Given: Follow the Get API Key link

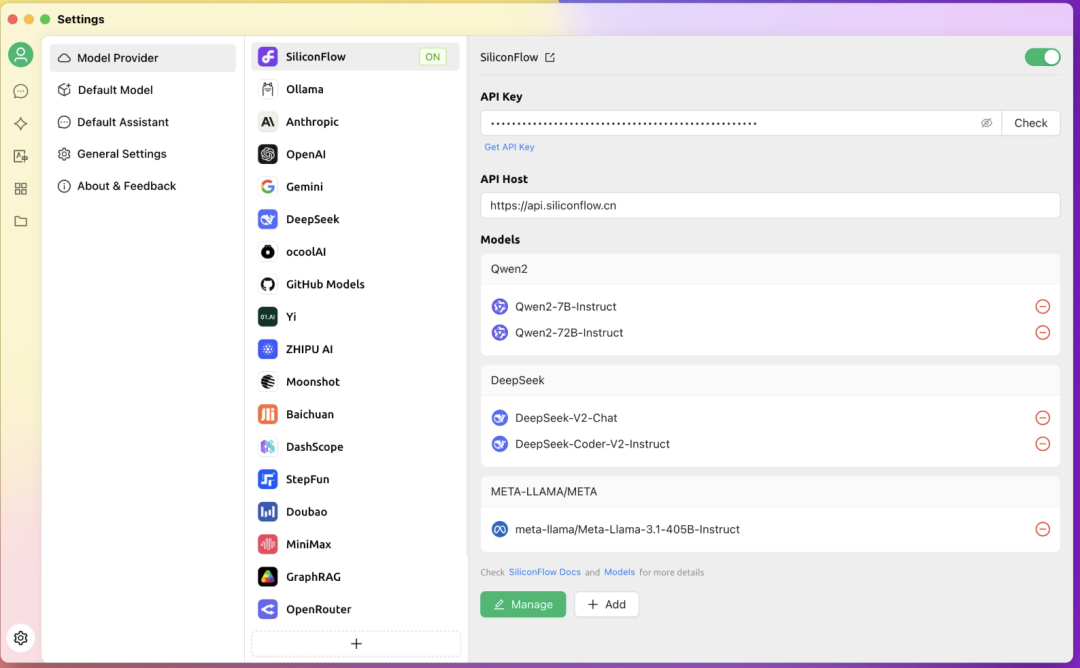Looking at the screenshot, I should [x=509, y=147].
